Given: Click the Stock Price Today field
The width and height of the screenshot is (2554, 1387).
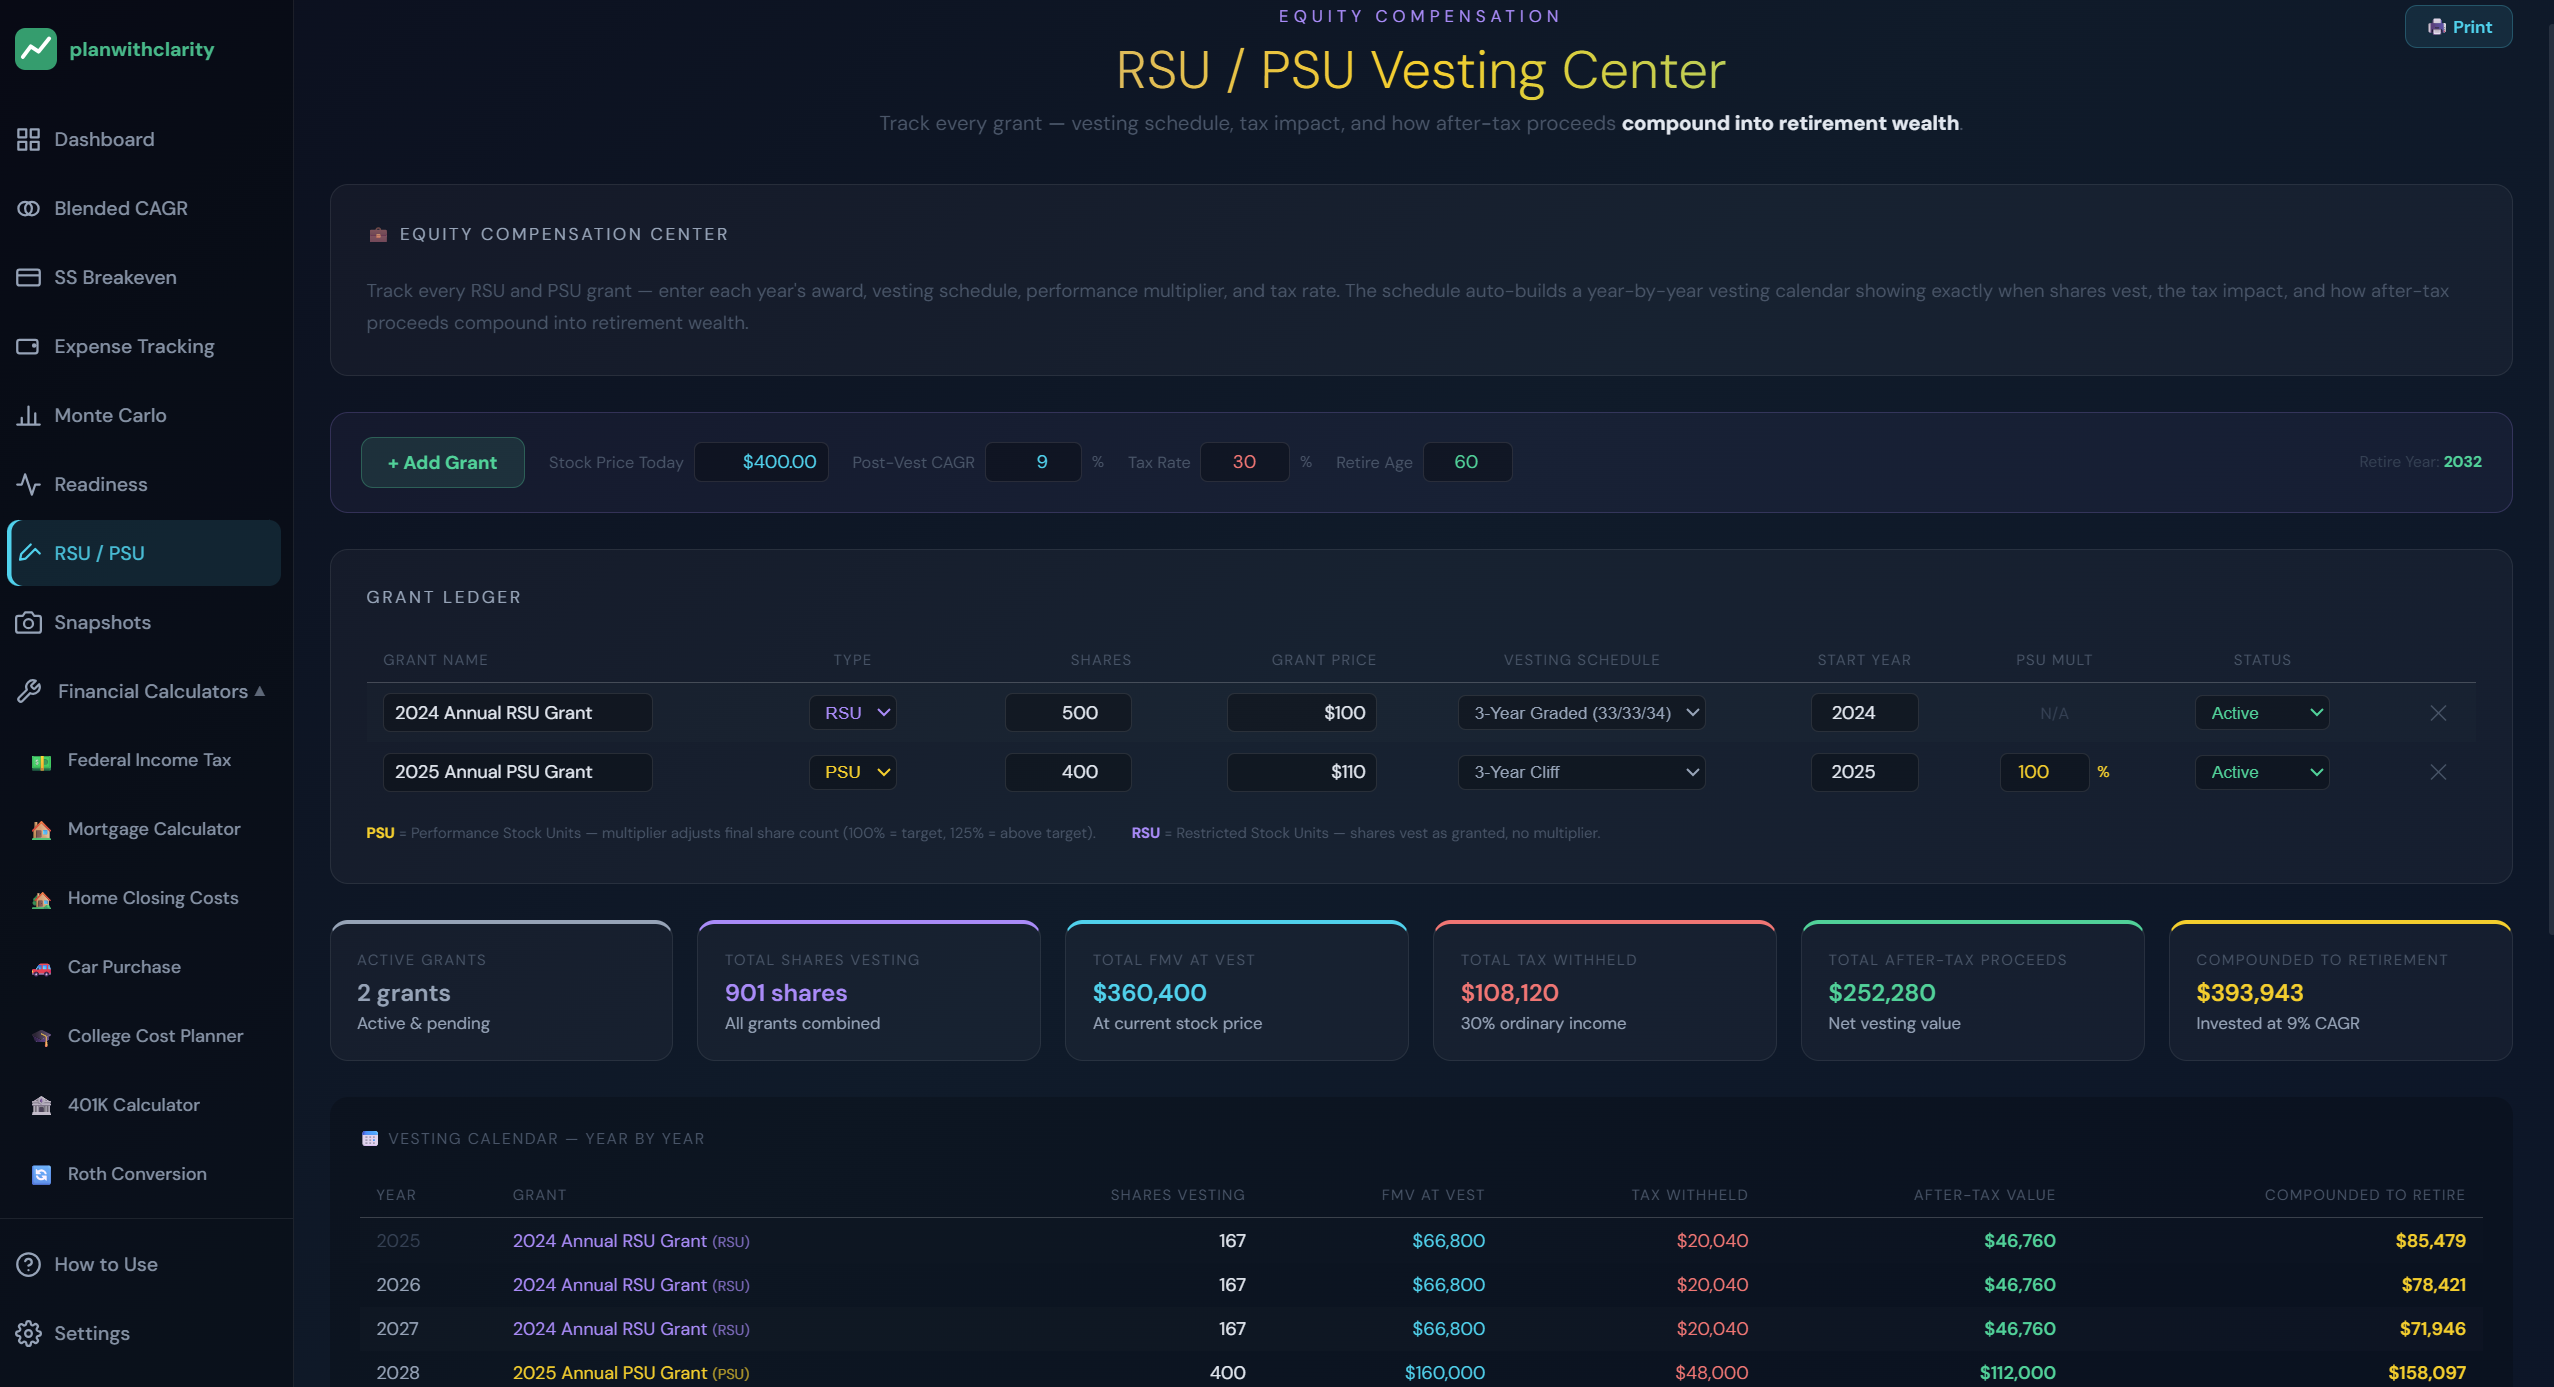Looking at the screenshot, I should [x=761, y=462].
